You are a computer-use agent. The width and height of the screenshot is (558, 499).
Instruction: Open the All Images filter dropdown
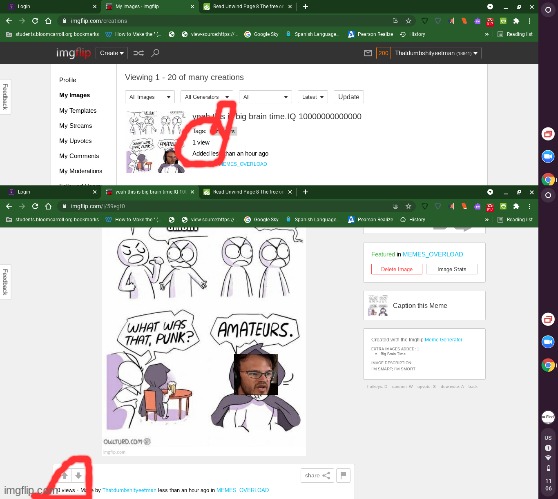point(149,97)
